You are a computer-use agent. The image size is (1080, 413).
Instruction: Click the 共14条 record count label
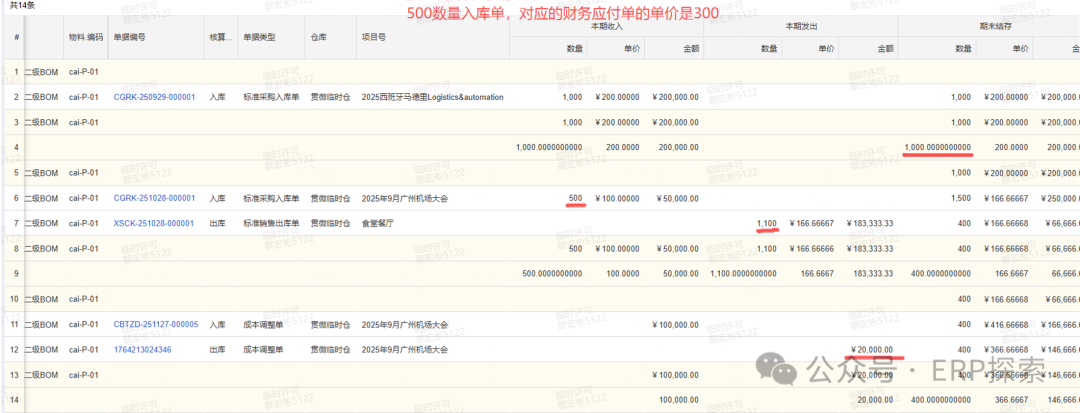pos(22,5)
